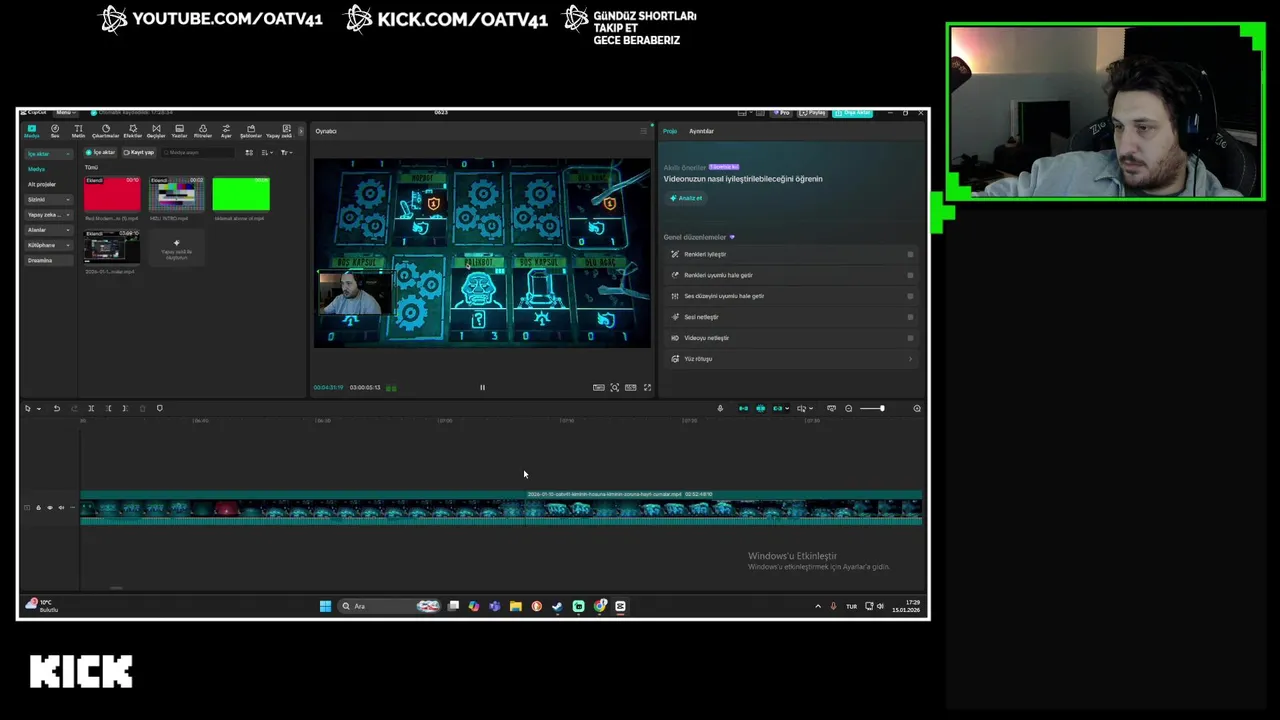Viewport: 1280px width, 720px height.
Task: Click timeline zoom out magnifier
Action: (849, 408)
